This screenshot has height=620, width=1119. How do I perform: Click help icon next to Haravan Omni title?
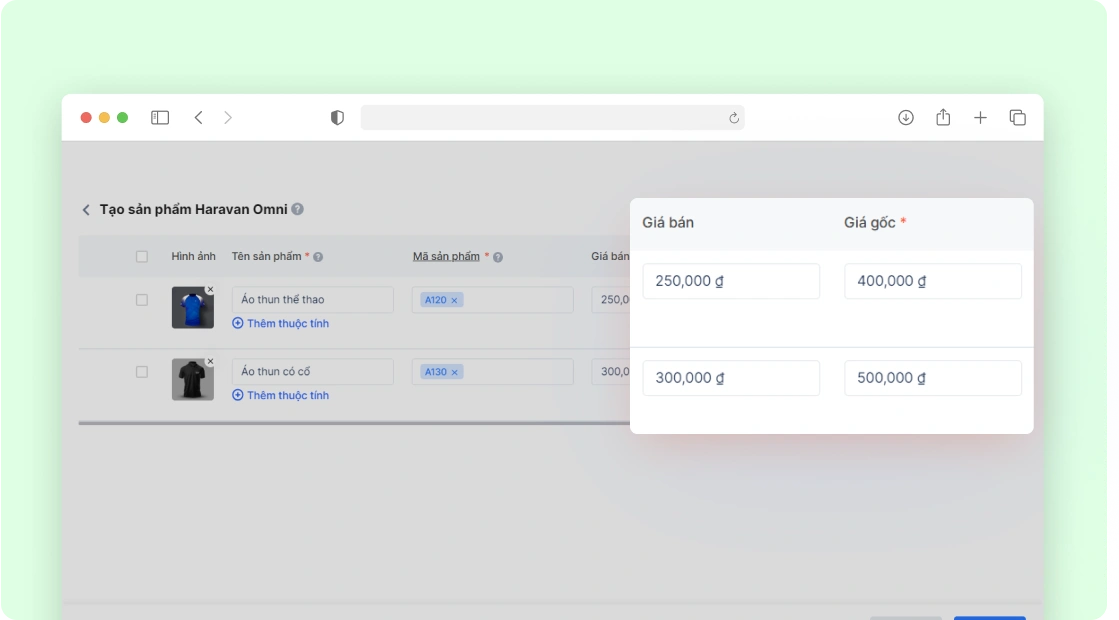pyautogui.click(x=298, y=210)
